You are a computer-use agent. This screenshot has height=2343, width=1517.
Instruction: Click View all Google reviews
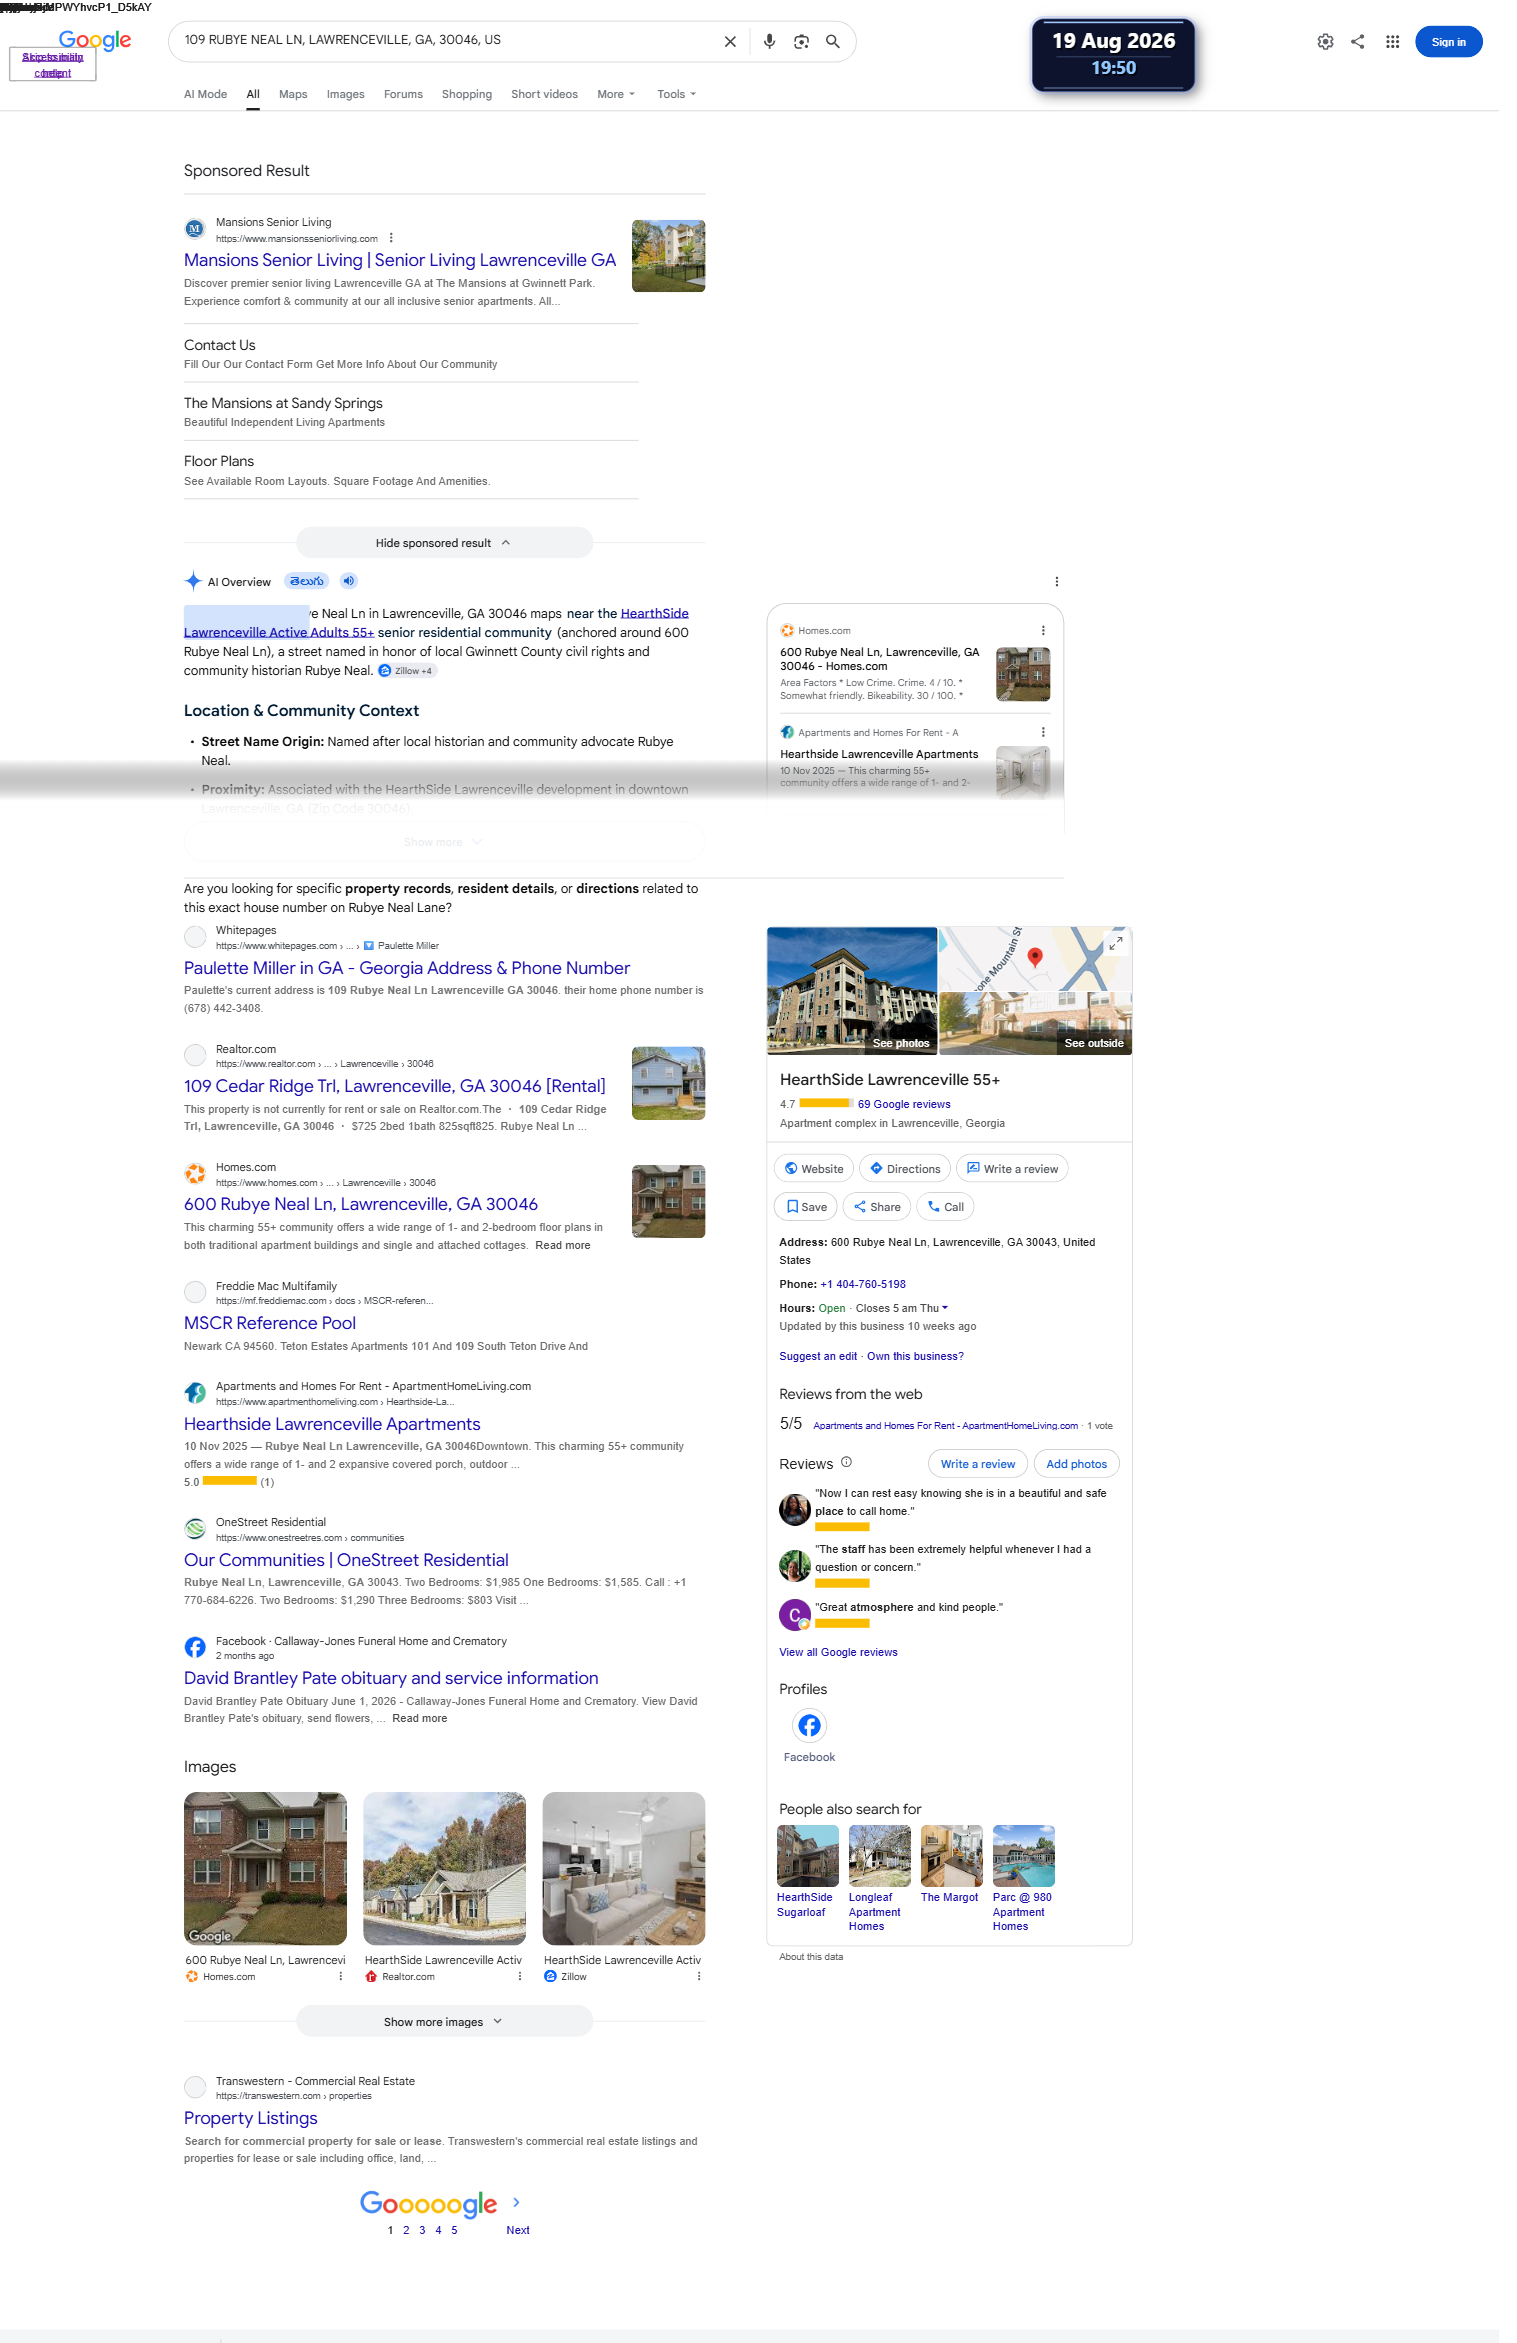(x=838, y=1652)
